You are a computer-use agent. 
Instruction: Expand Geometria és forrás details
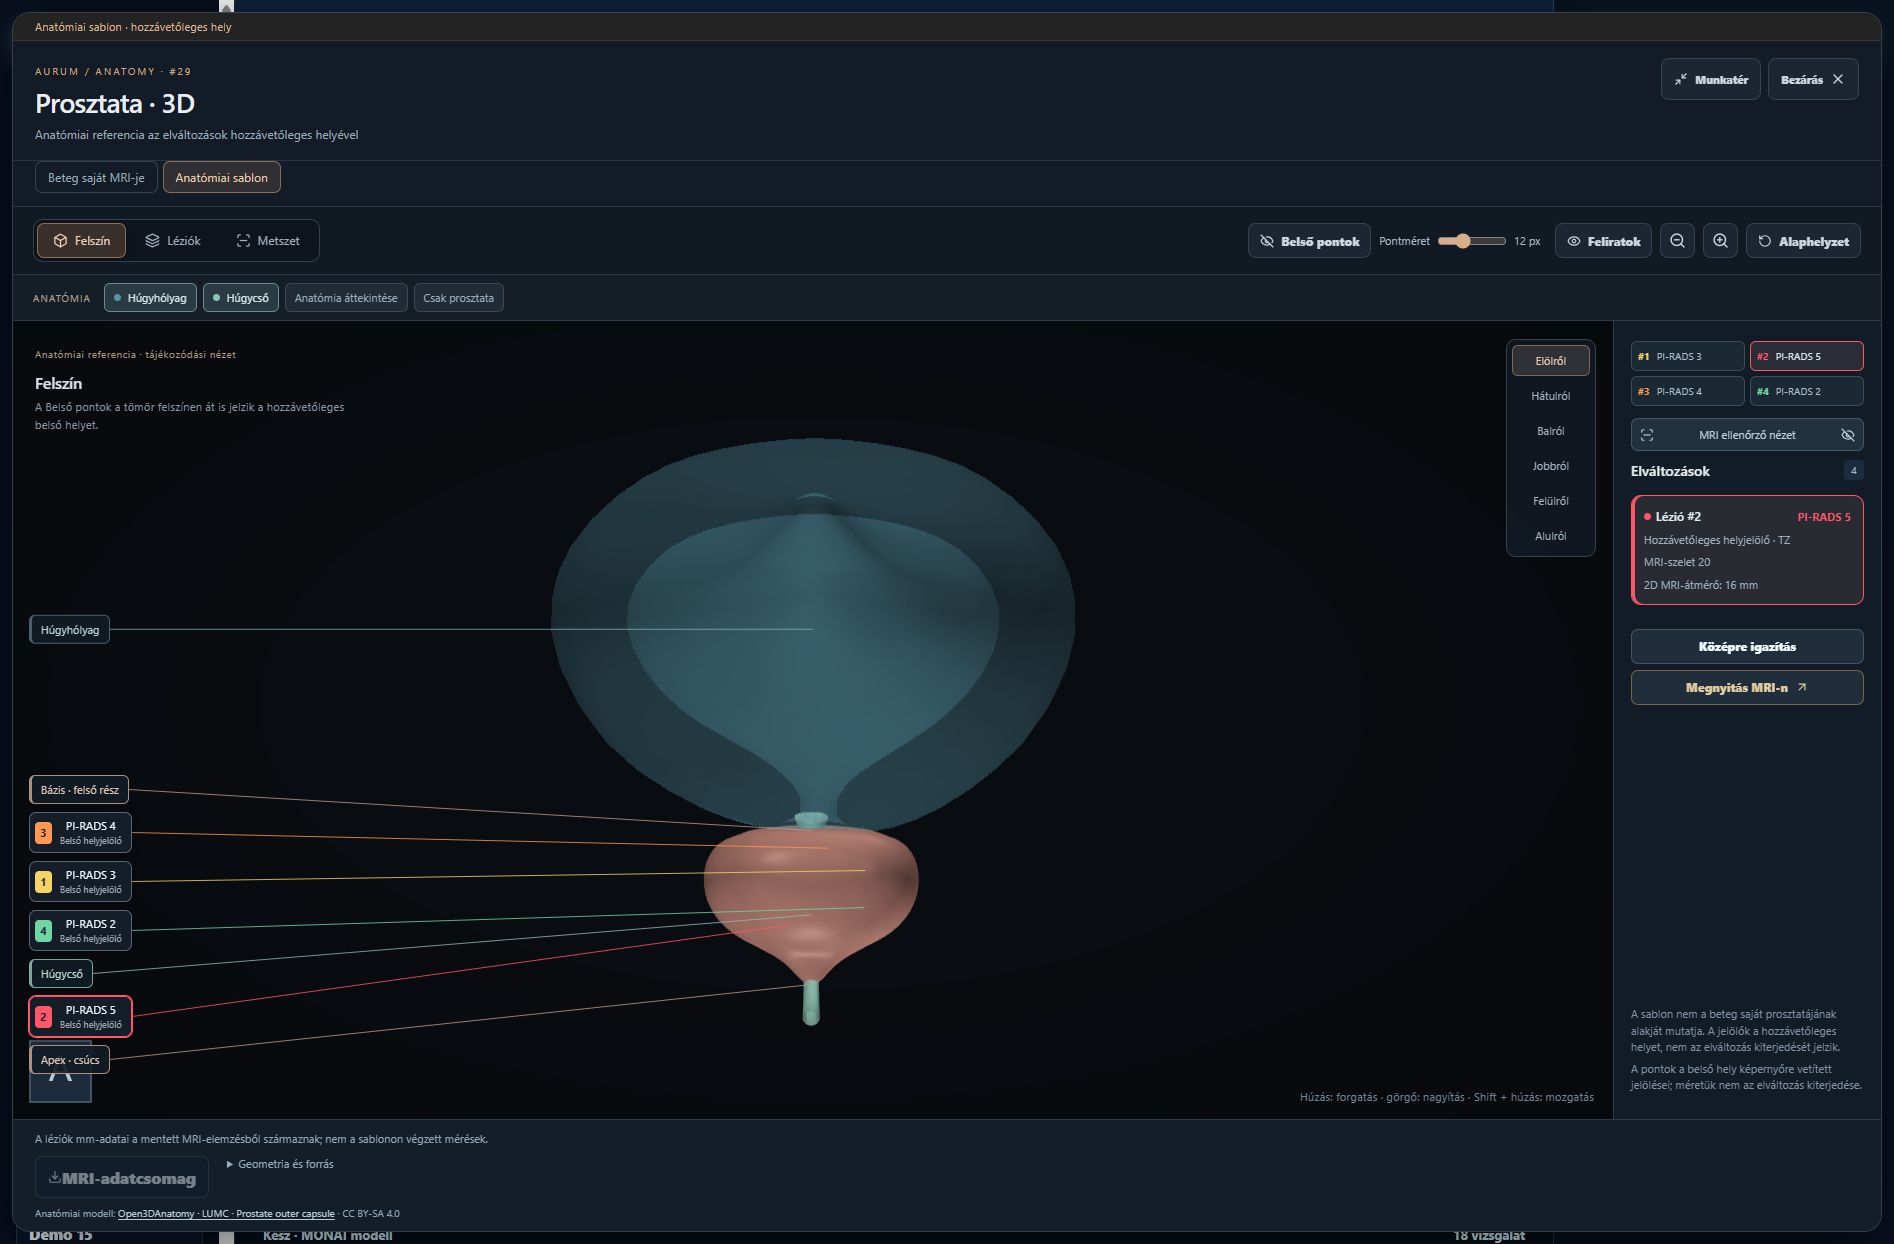[x=280, y=1164]
